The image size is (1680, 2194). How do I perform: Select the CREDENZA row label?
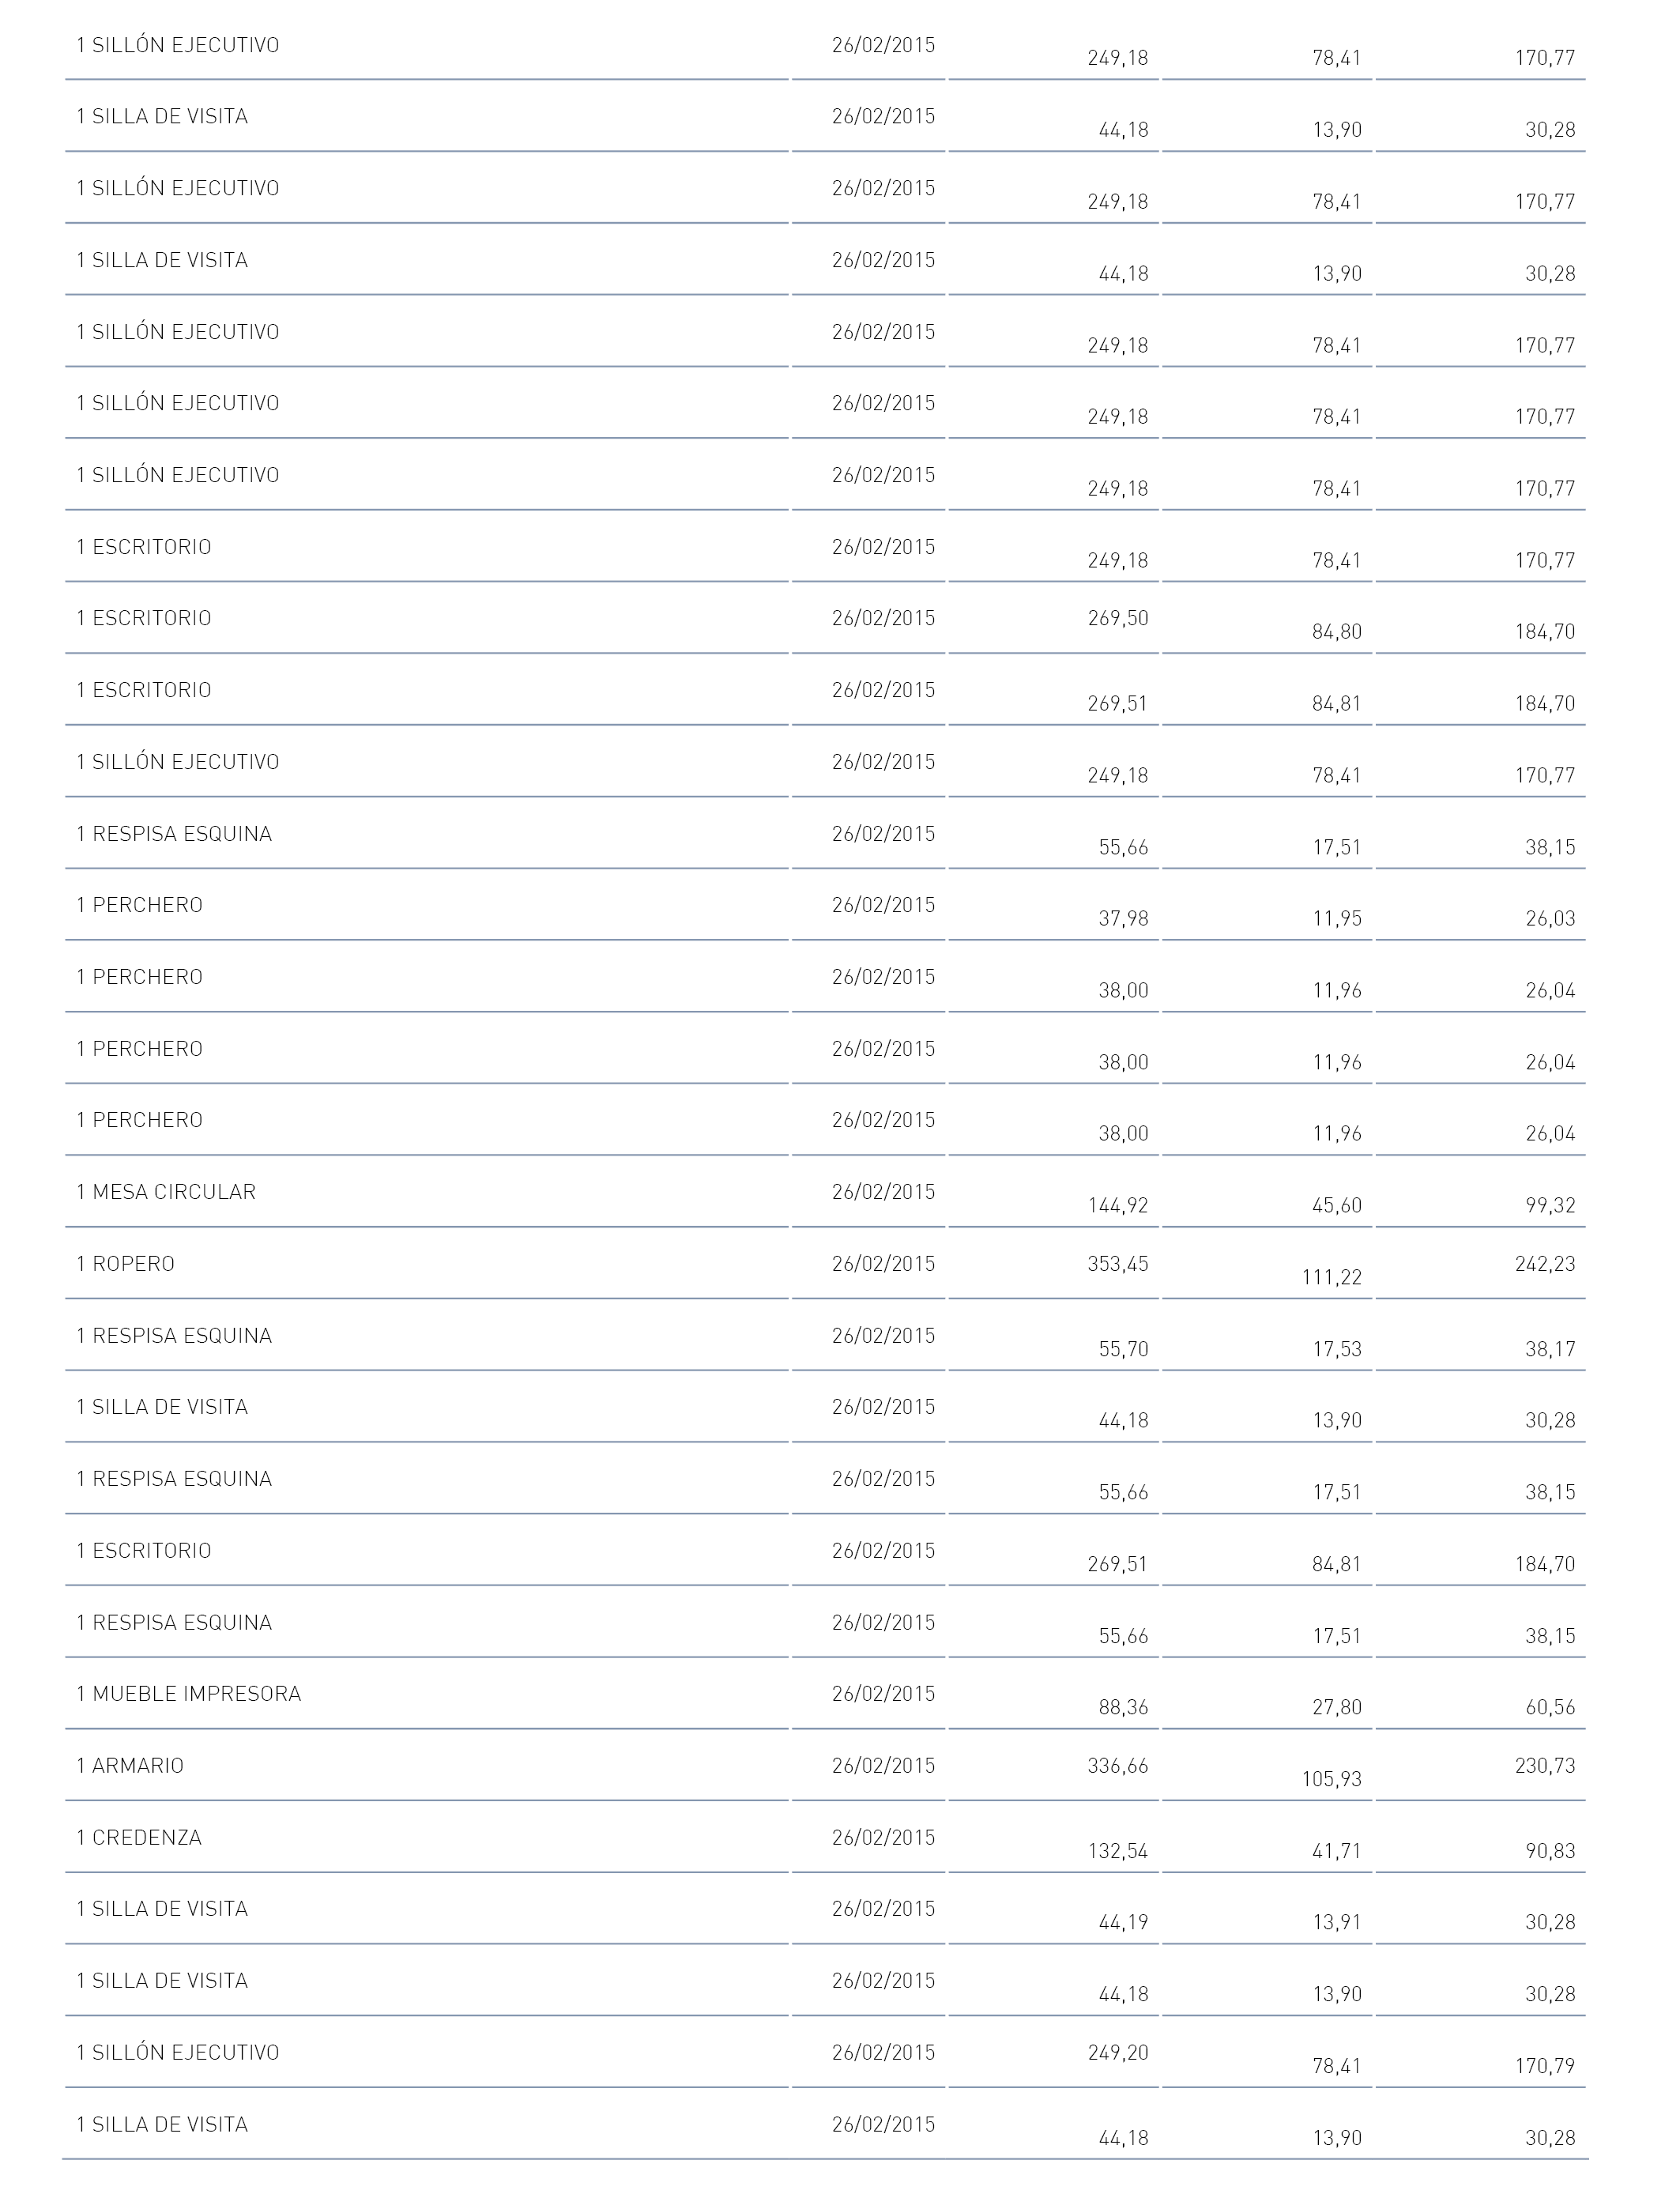[139, 1838]
